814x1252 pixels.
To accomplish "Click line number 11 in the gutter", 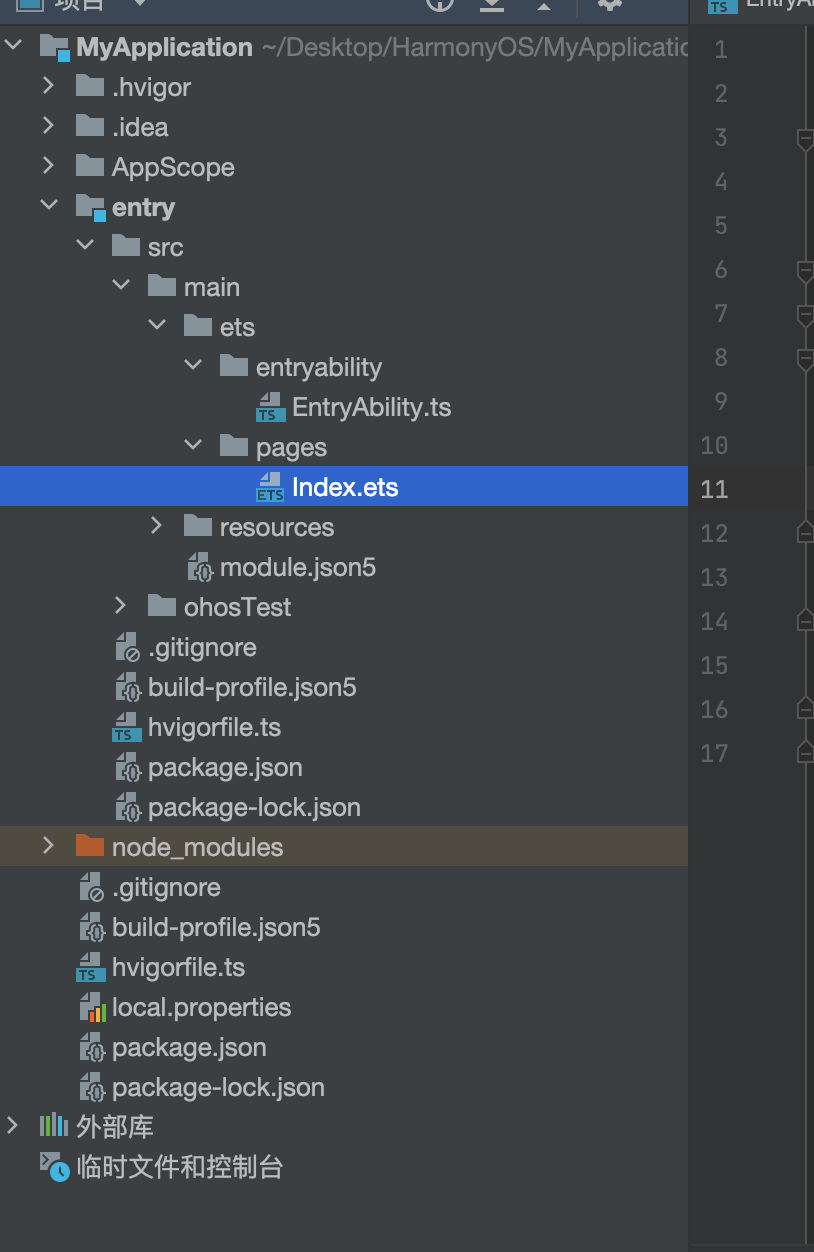I will pyautogui.click(x=714, y=489).
